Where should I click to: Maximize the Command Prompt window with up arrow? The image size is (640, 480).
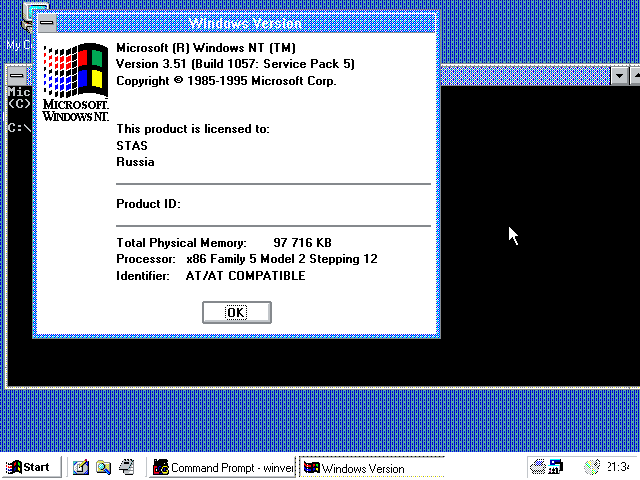click(635, 75)
